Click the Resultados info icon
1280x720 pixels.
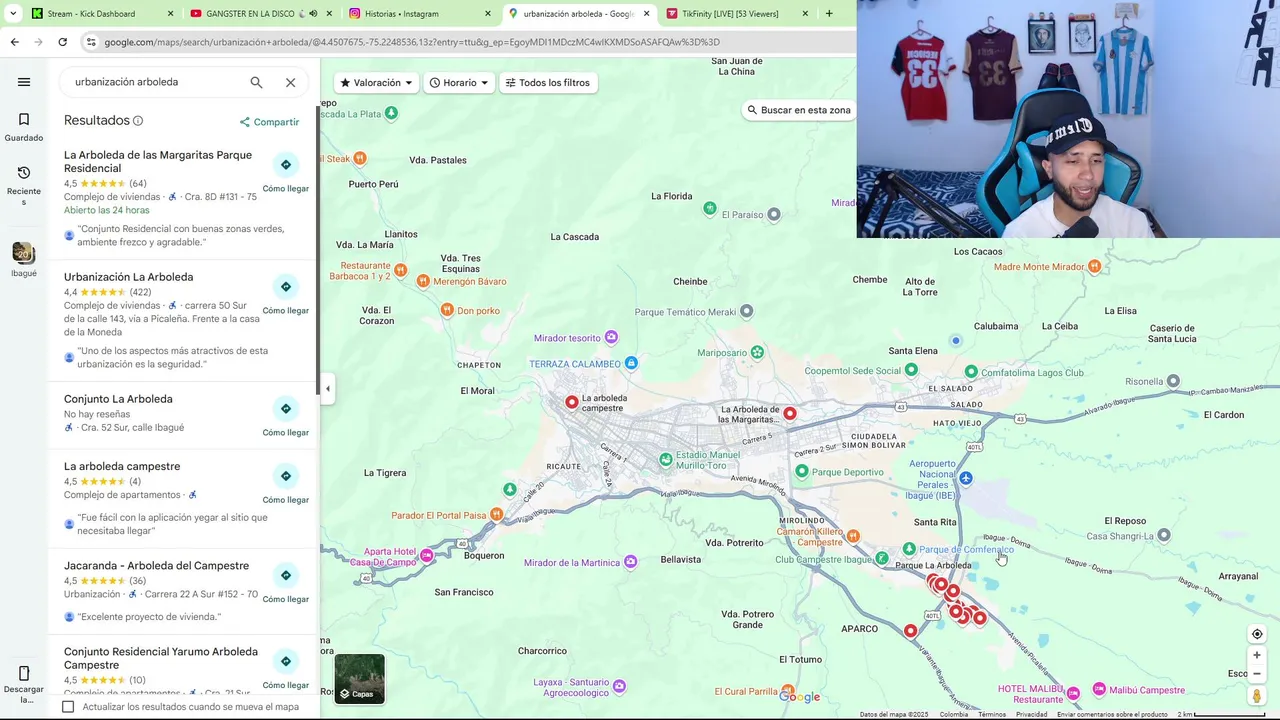pos(138,121)
